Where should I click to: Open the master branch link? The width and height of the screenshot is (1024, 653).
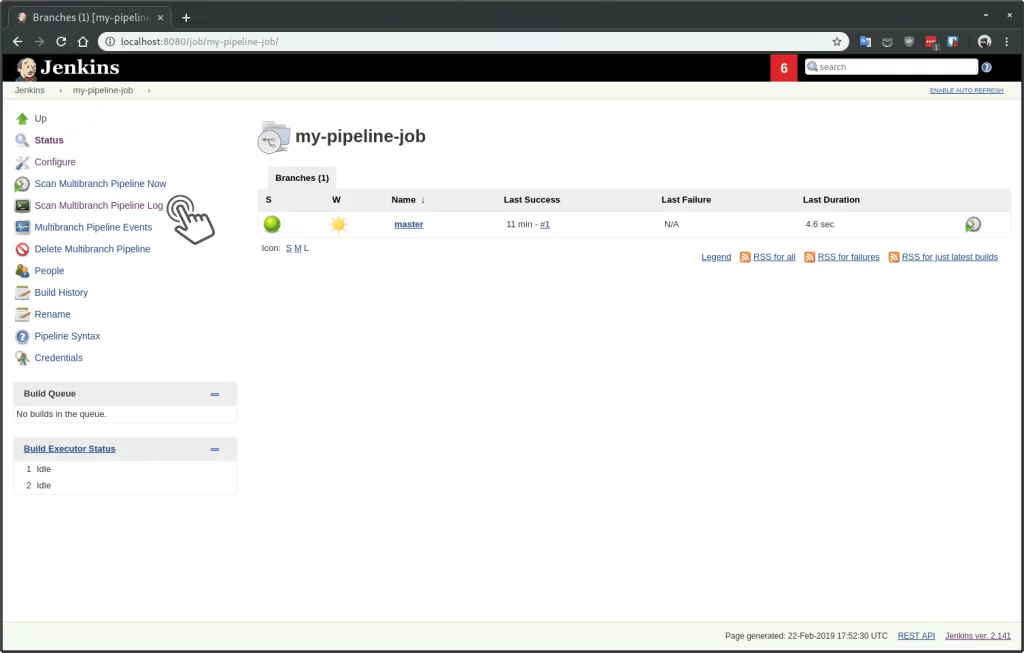[x=409, y=224]
